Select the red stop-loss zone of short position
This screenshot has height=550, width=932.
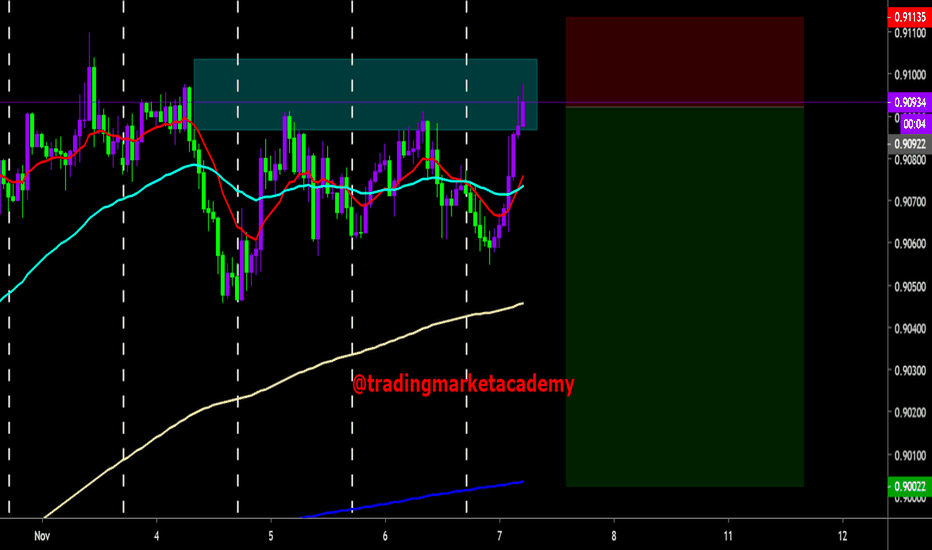tap(685, 62)
